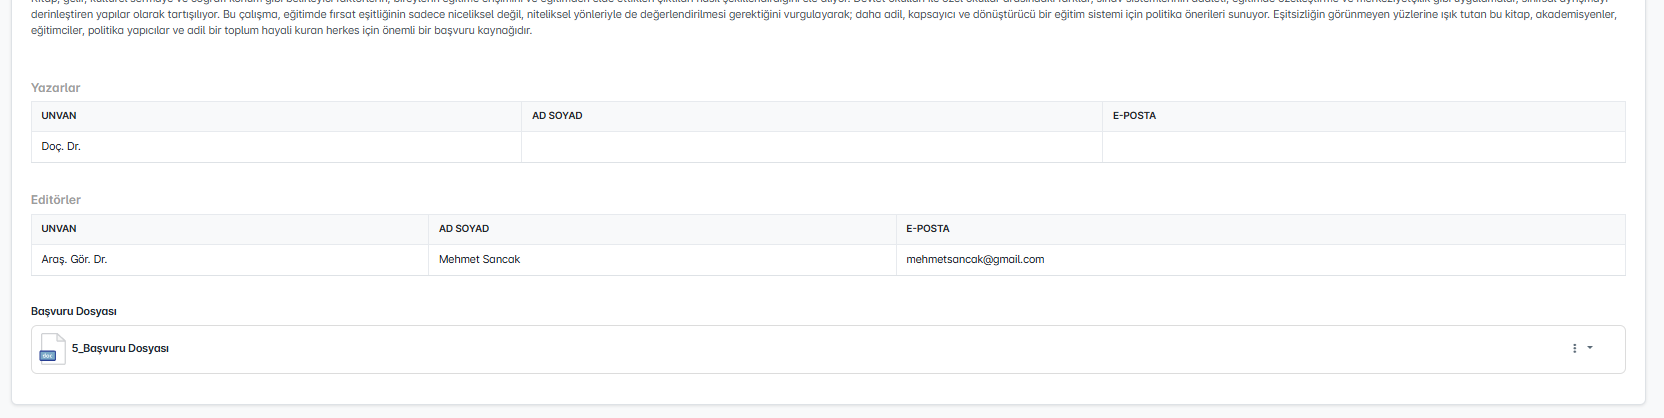The height and width of the screenshot is (418, 1664).
Task: Click the Başvuru Dosyası section label
Action: tap(74, 312)
